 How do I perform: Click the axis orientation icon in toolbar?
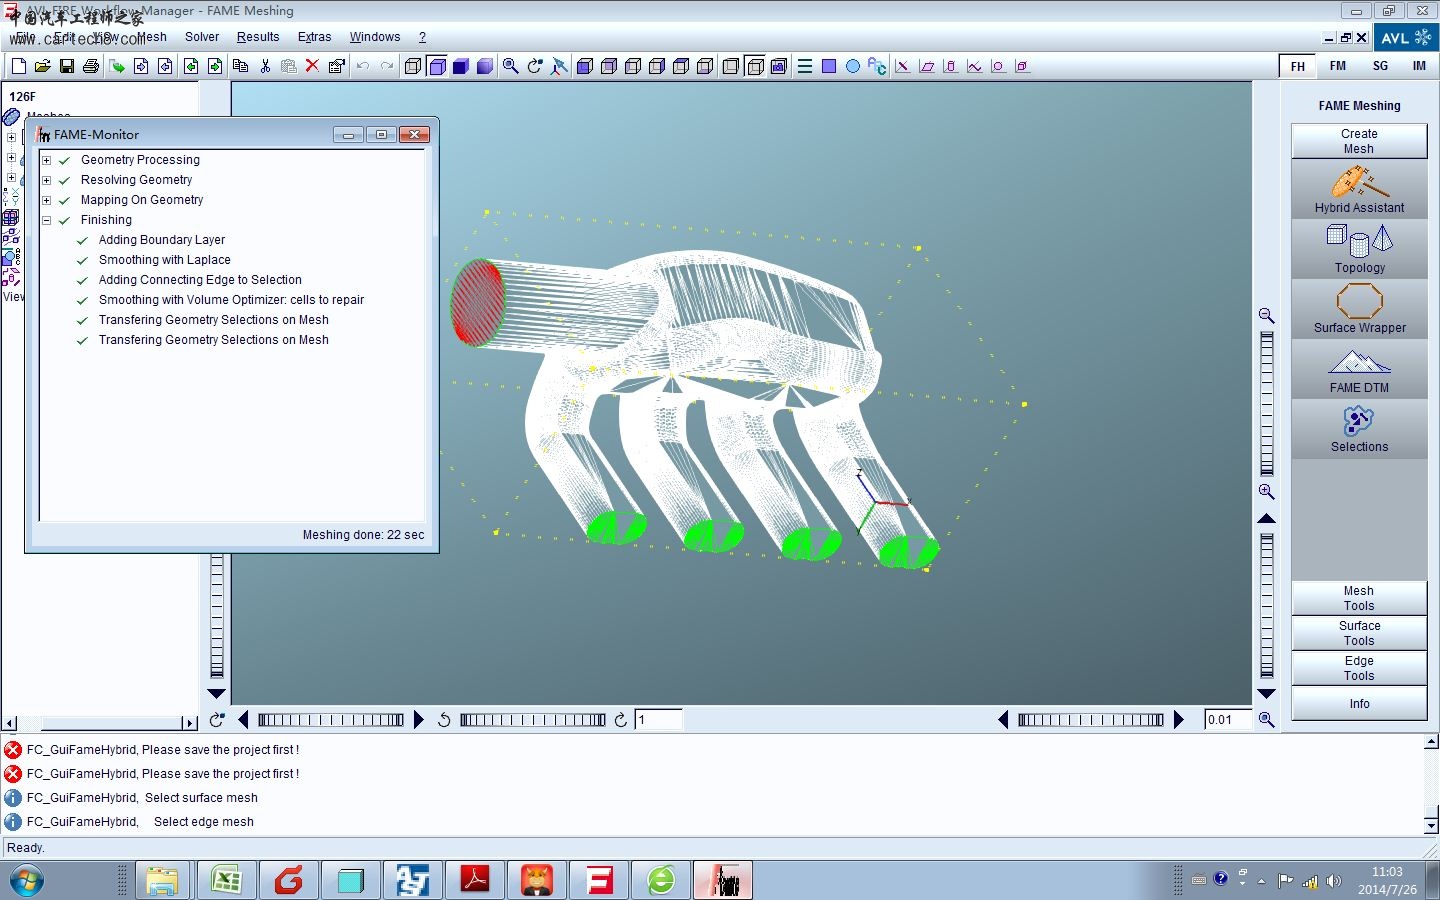point(560,66)
